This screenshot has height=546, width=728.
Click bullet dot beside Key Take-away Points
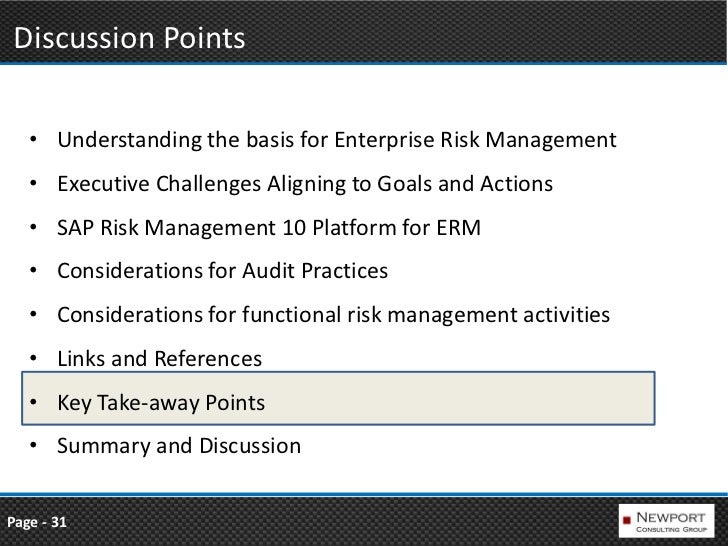pos(33,403)
